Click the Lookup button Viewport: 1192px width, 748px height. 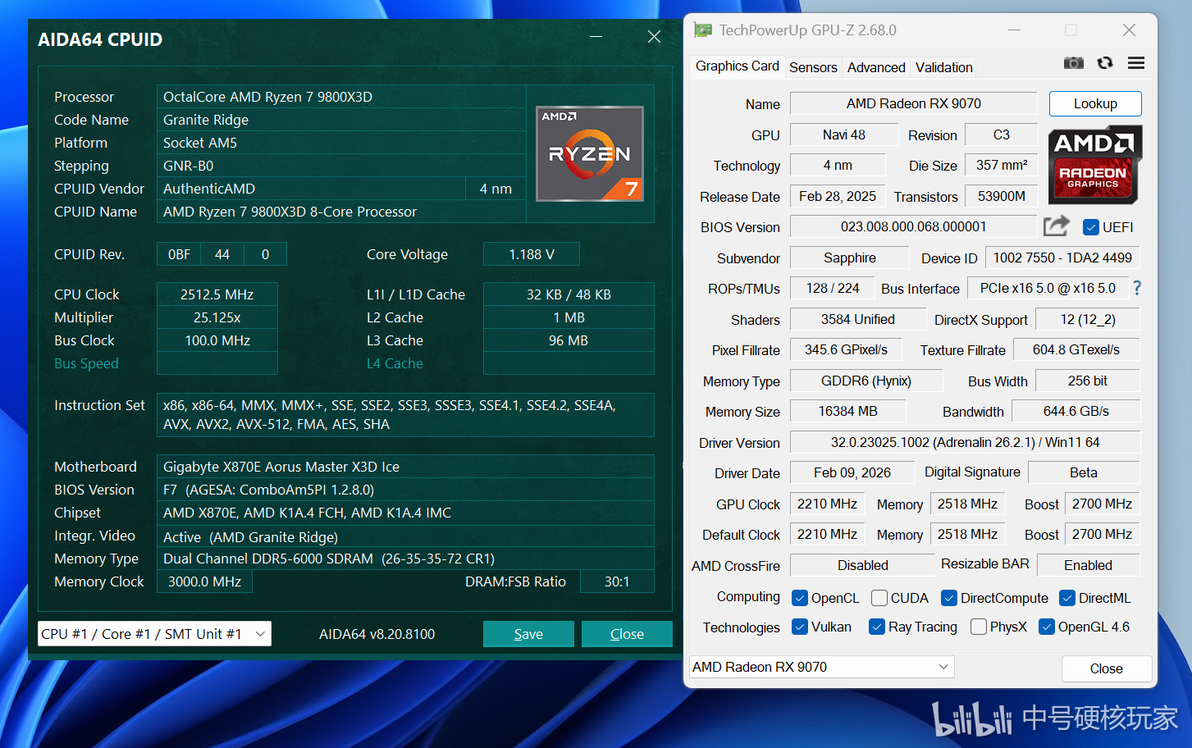tap(1095, 103)
